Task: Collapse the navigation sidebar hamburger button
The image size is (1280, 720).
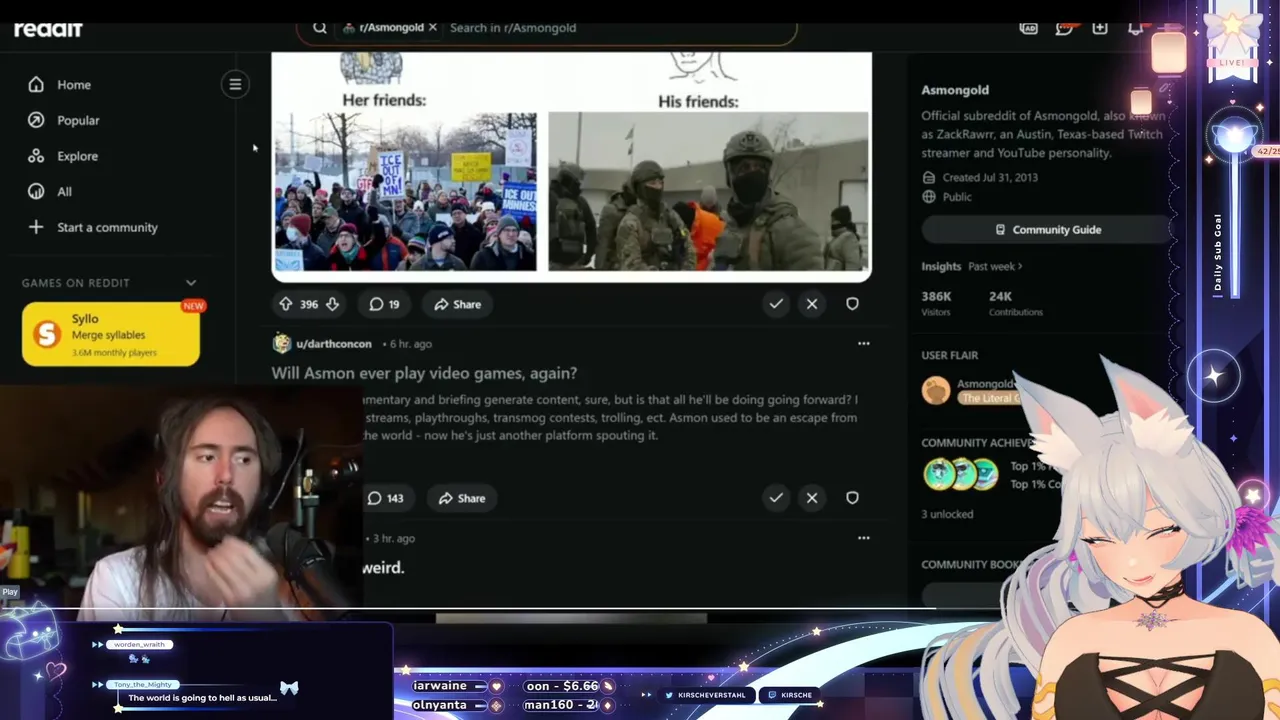Action: click(235, 84)
